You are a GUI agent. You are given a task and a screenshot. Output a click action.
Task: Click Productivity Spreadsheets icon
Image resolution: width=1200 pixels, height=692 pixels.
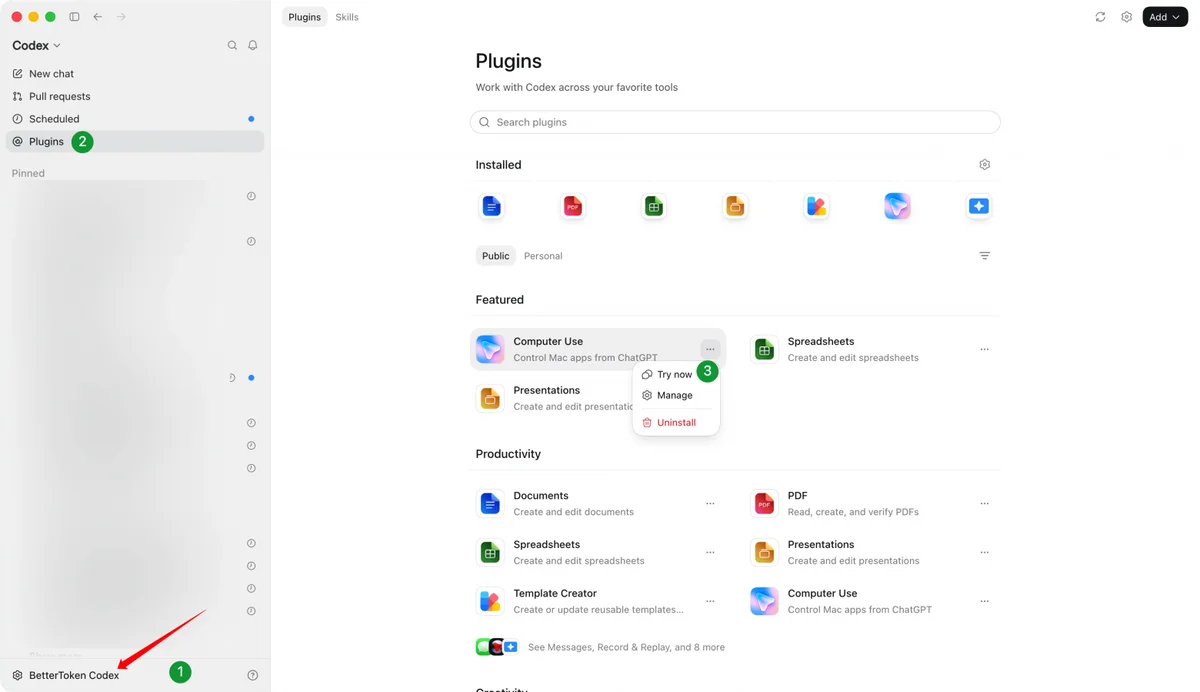490,552
